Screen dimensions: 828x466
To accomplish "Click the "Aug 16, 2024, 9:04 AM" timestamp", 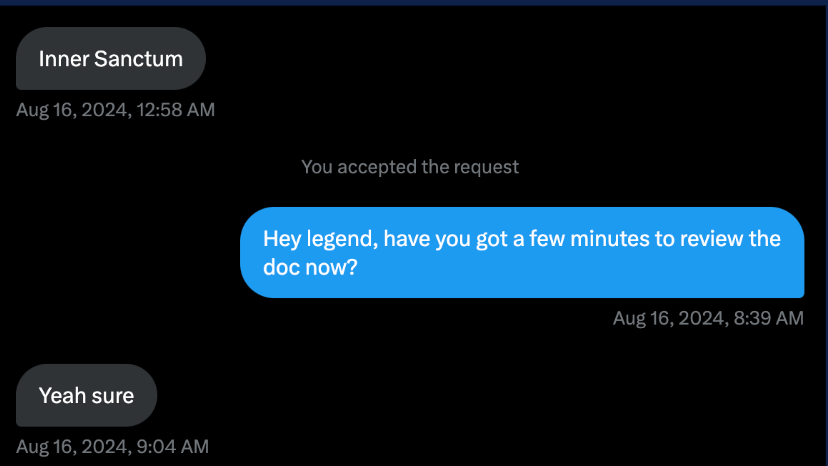I will pos(113,446).
